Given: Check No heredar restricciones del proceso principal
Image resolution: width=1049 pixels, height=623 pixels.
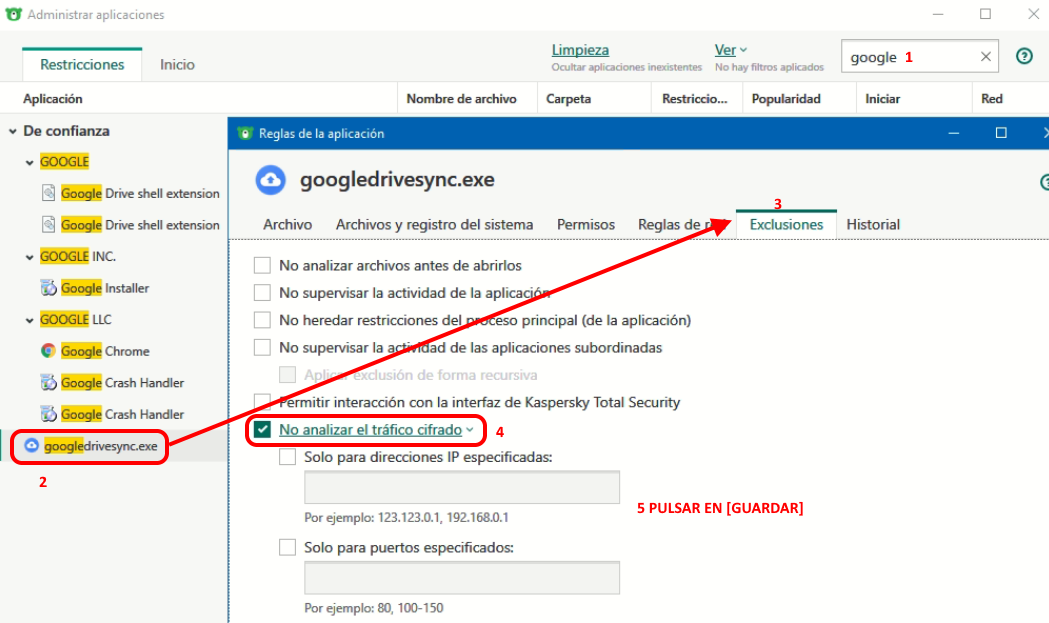Looking at the screenshot, I should click(262, 320).
